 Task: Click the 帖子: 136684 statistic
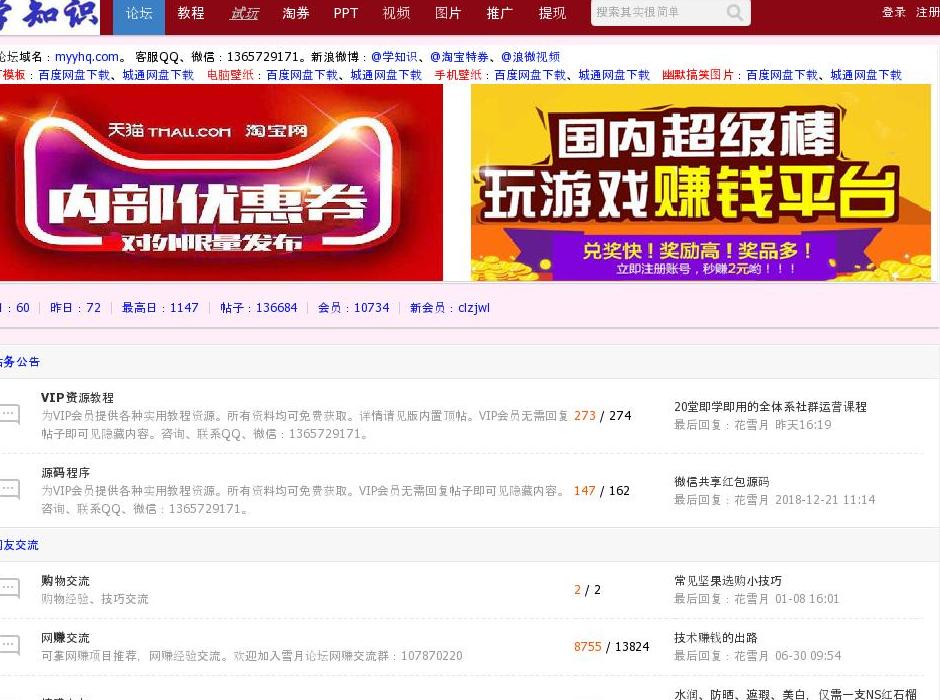point(258,307)
